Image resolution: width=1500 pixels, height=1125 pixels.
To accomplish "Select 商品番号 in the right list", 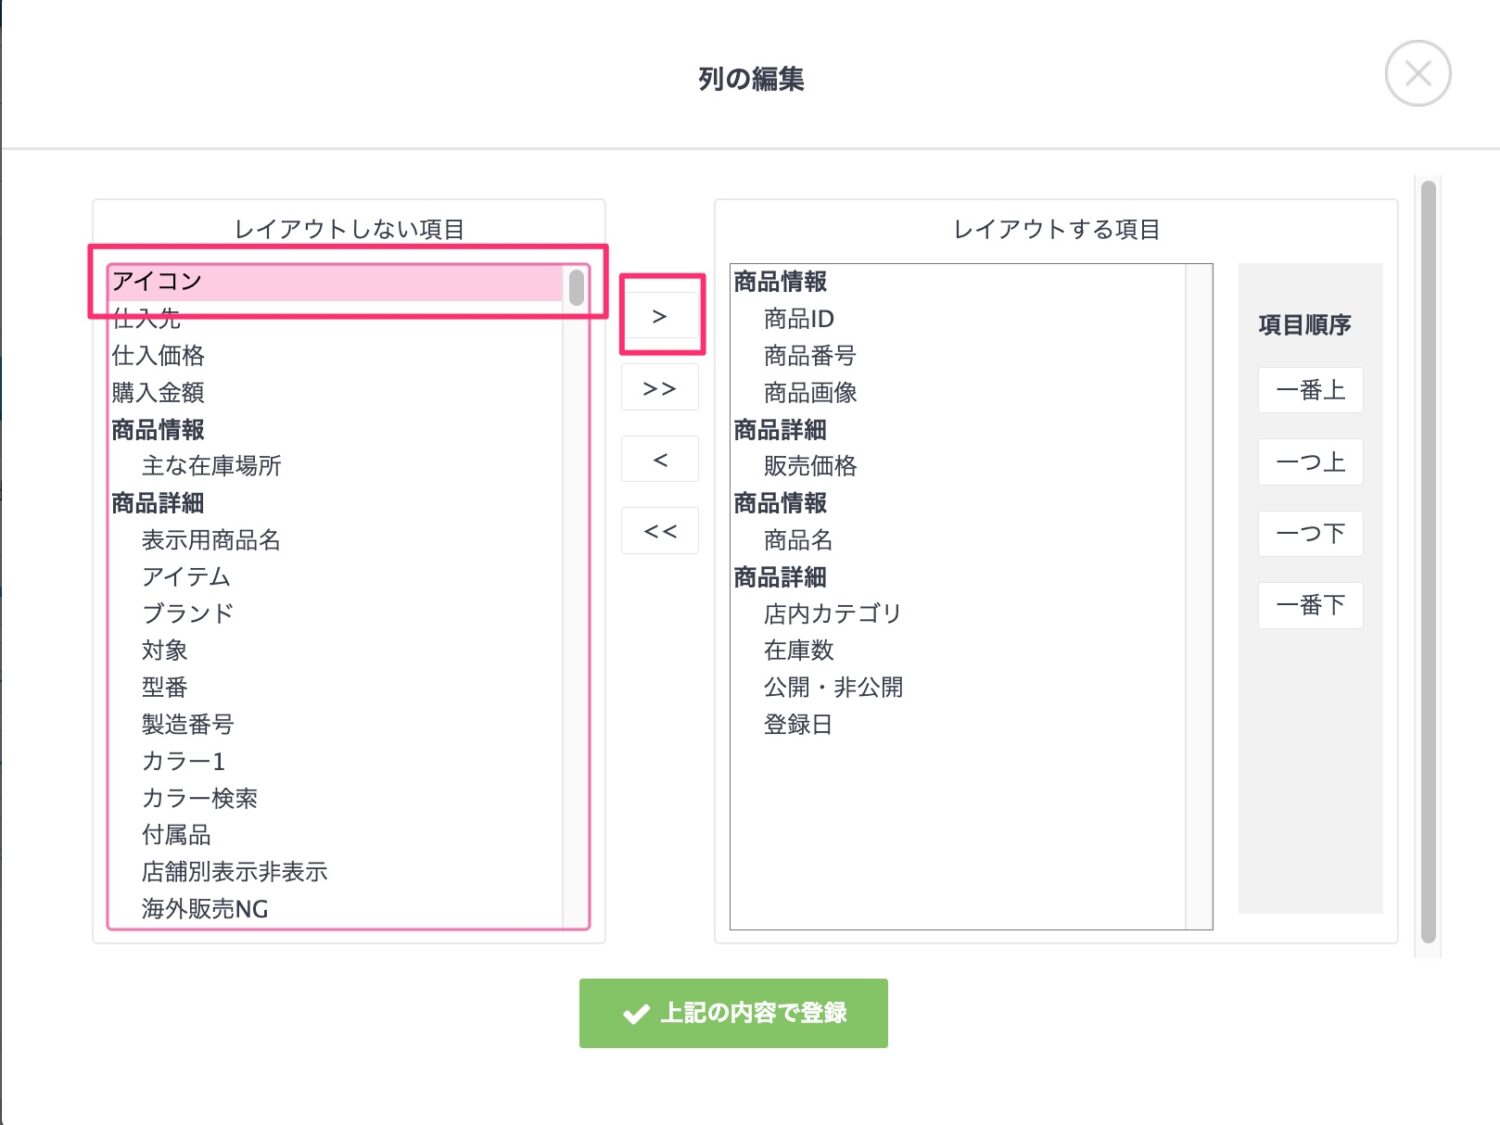I will pyautogui.click(x=958, y=356).
